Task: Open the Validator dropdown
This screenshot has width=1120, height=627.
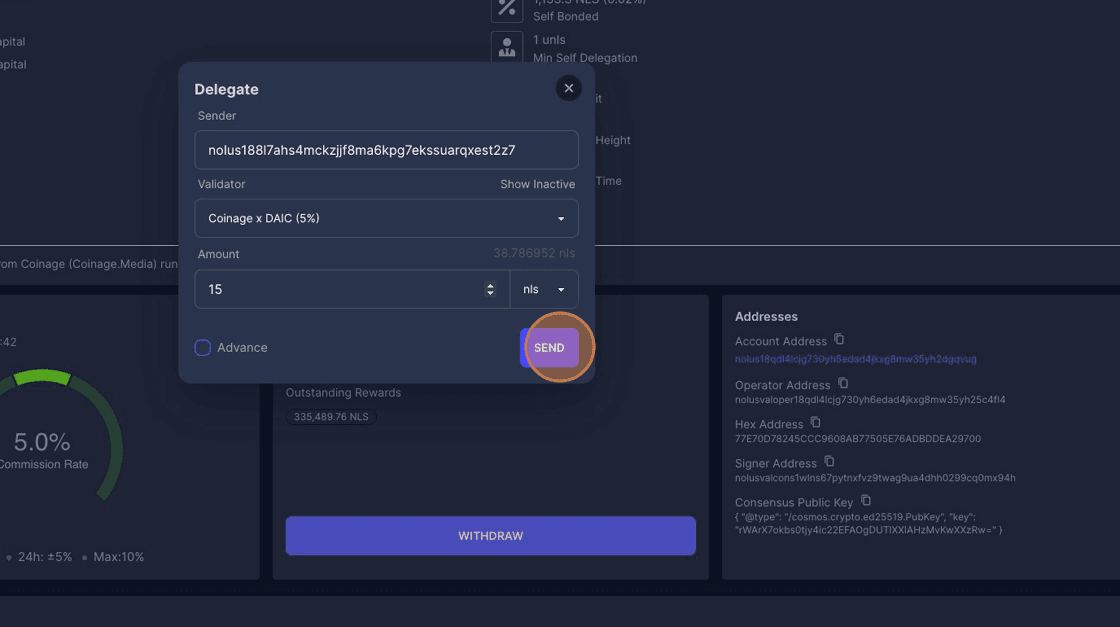Action: click(x=386, y=218)
